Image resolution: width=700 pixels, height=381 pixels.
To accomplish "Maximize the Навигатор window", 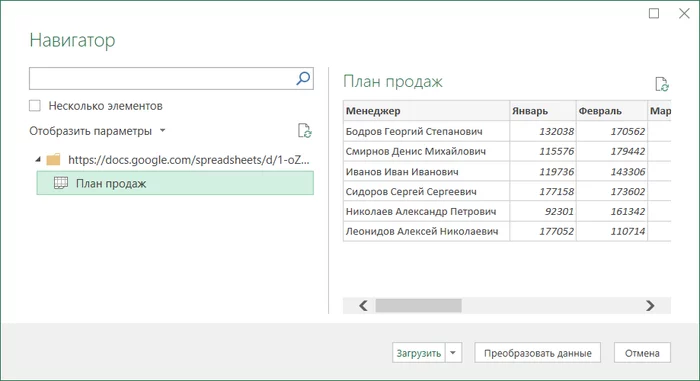I will [654, 13].
